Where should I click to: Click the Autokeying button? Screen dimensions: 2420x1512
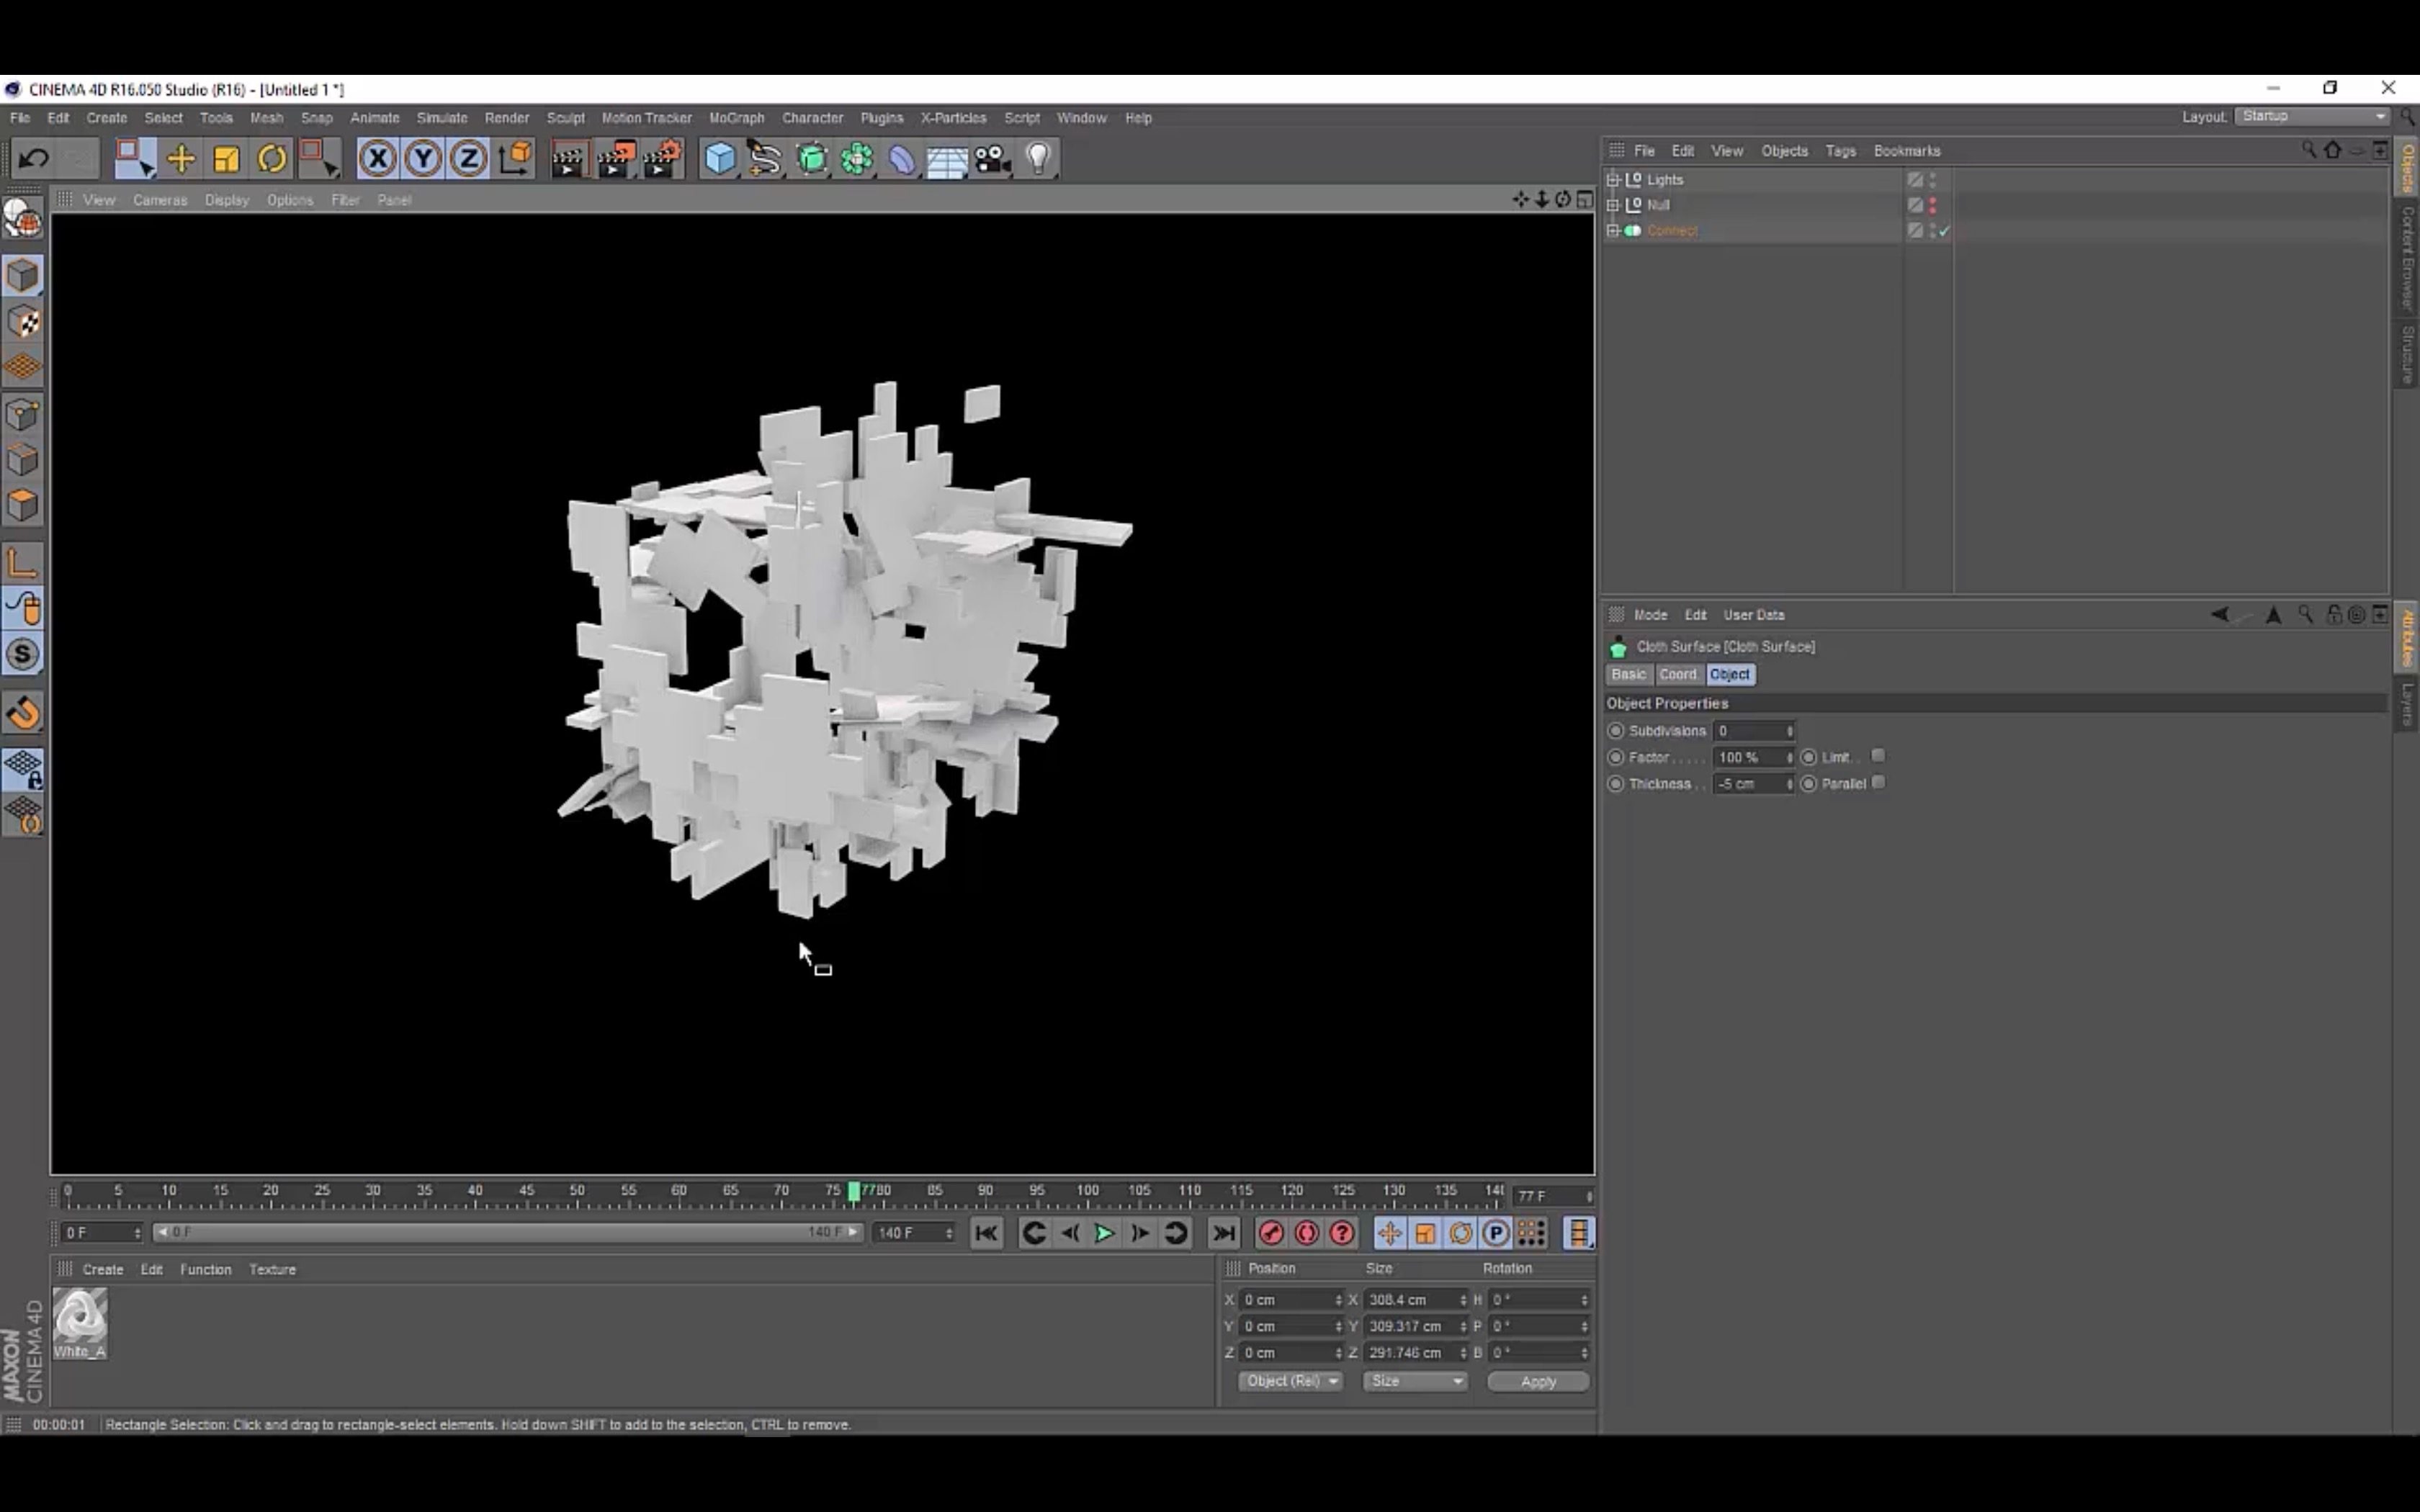click(1306, 1233)
